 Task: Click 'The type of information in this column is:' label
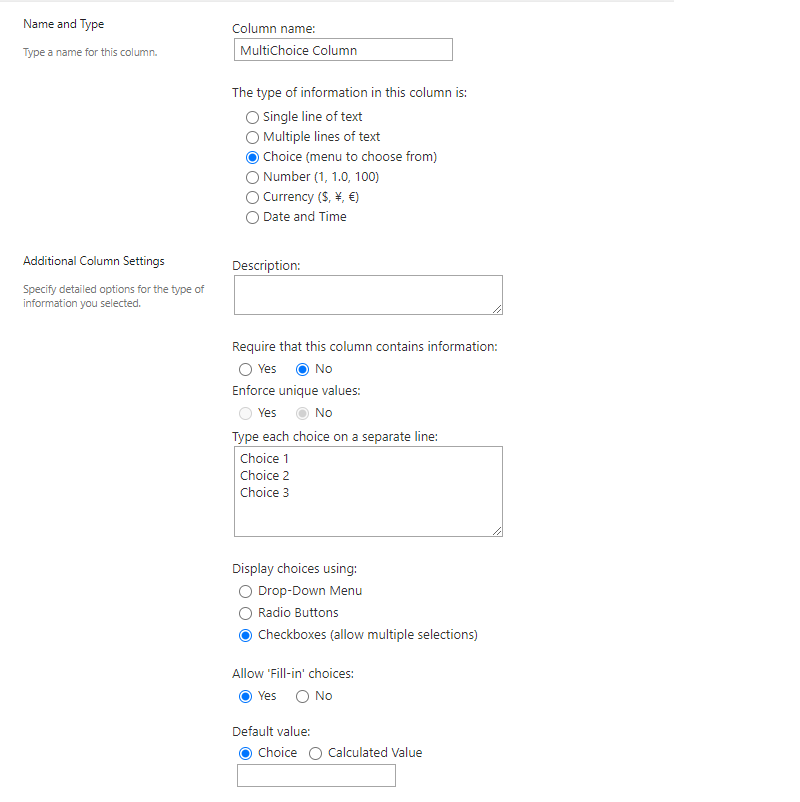coord(349,93)
